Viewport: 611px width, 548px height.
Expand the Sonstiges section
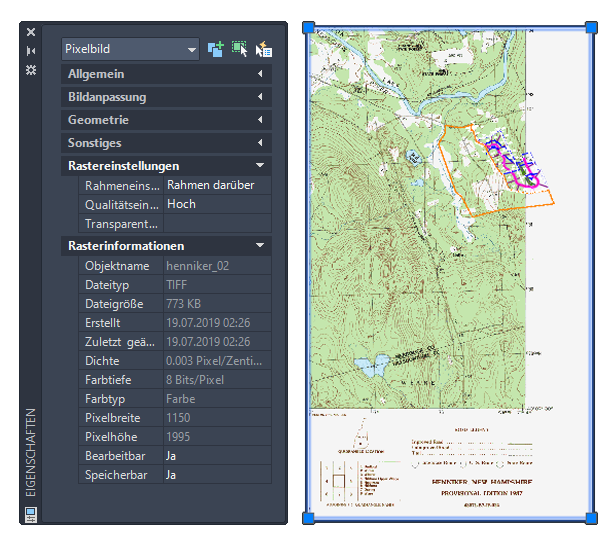pyautogui.click(x=166, y=143)
